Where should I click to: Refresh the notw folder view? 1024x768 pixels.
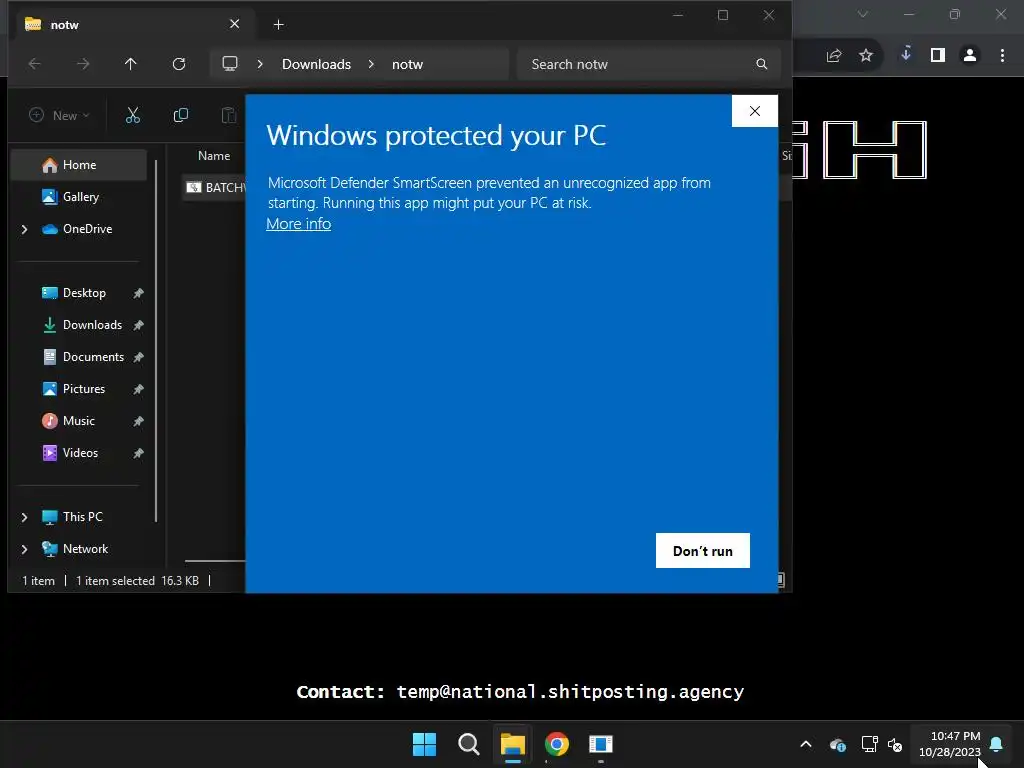click(179, 64)
